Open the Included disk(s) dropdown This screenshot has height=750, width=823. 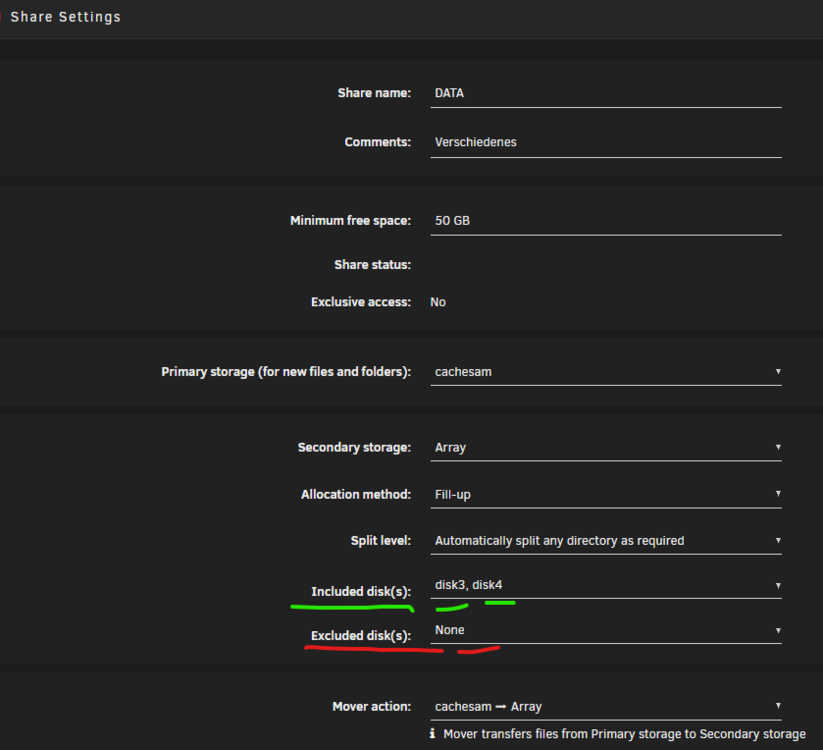(x=606, y=585)
